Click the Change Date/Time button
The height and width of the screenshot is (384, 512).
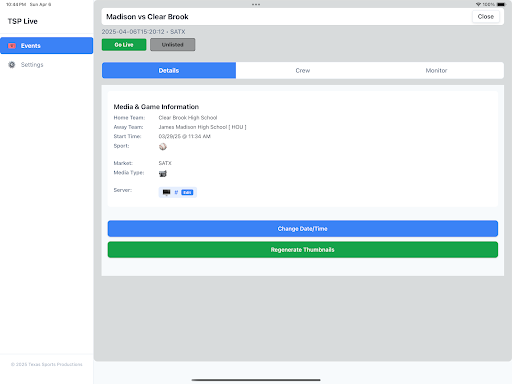tap(303, 229)
